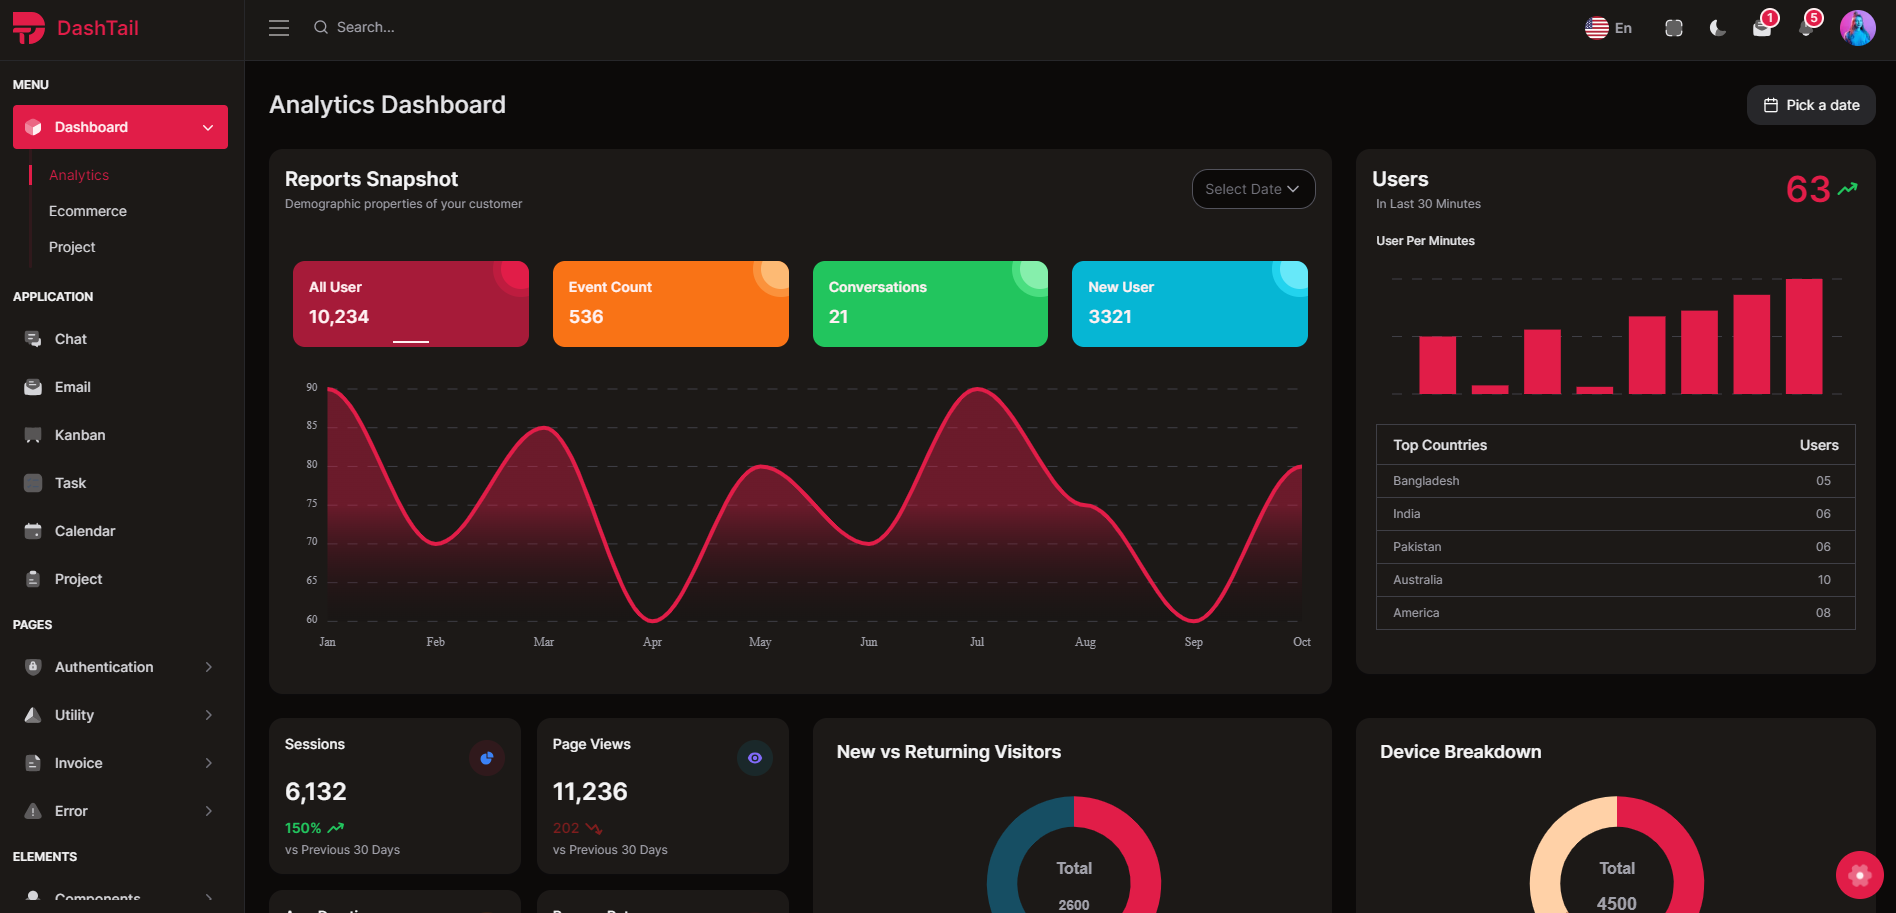Select the Event Count card

click(670, 304)
